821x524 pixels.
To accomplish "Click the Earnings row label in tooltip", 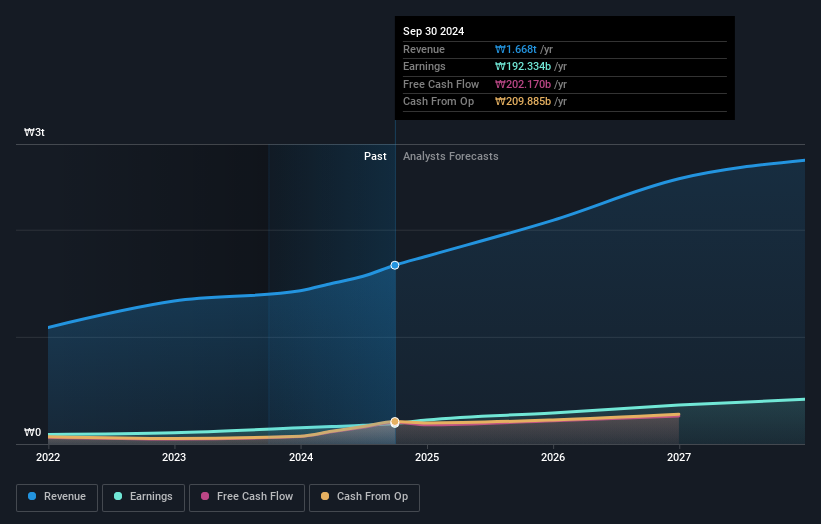I will tap(424, 66).
